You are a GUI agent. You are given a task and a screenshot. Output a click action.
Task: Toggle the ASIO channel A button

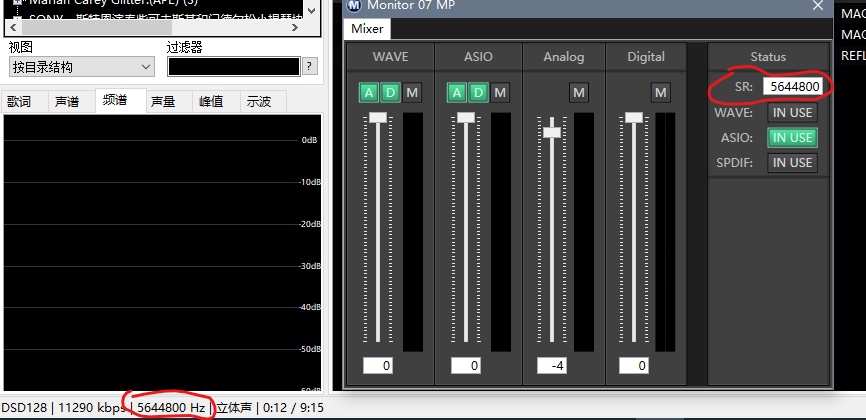(x=456, y=93)
